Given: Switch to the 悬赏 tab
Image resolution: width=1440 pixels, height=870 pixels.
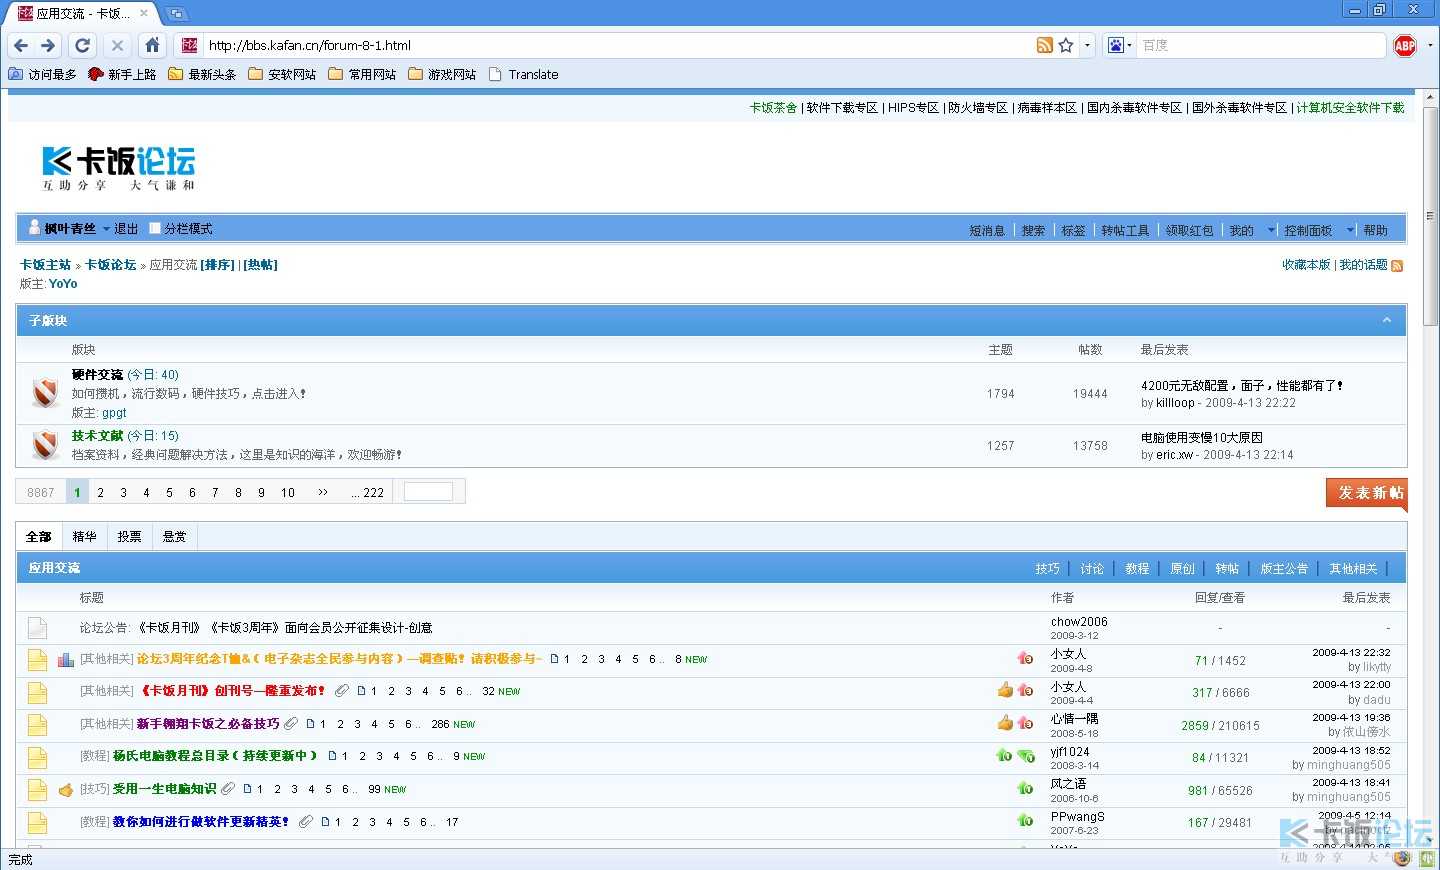Looking at the screenshot, I should point(174,537).
